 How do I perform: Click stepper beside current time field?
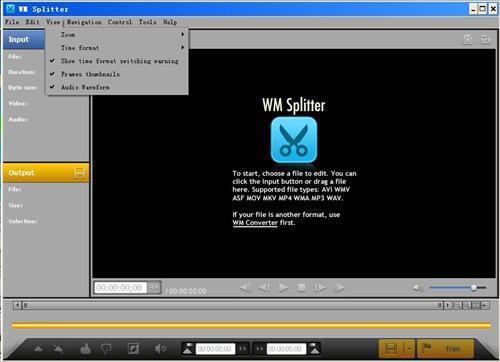pos(154,287)
